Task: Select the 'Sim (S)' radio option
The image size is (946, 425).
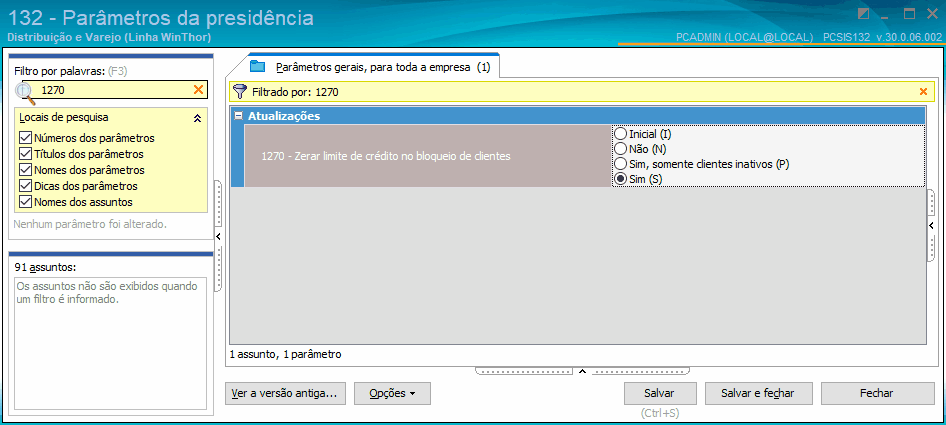Action: pos(620,179)
